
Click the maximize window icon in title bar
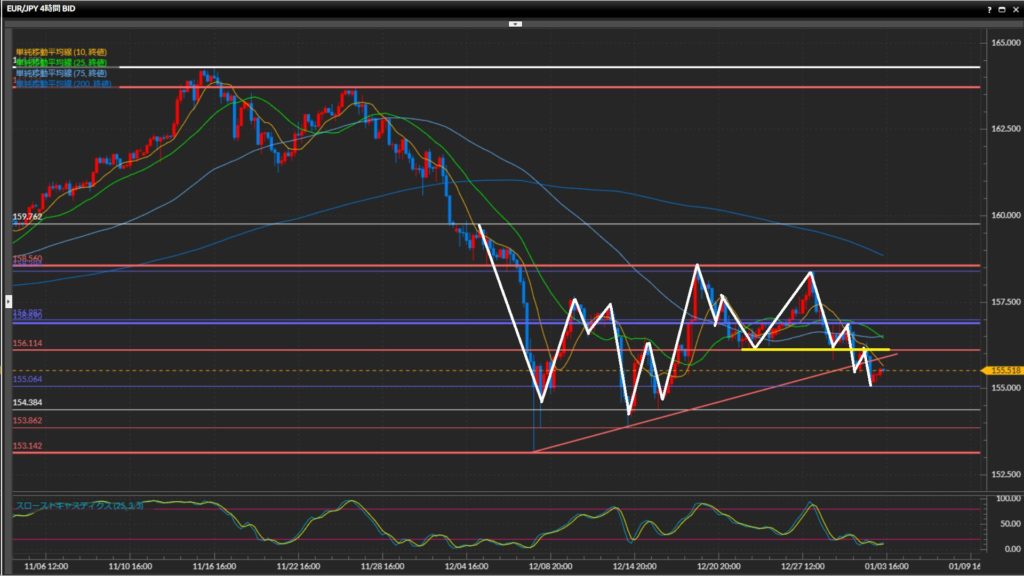point(1001,9)
